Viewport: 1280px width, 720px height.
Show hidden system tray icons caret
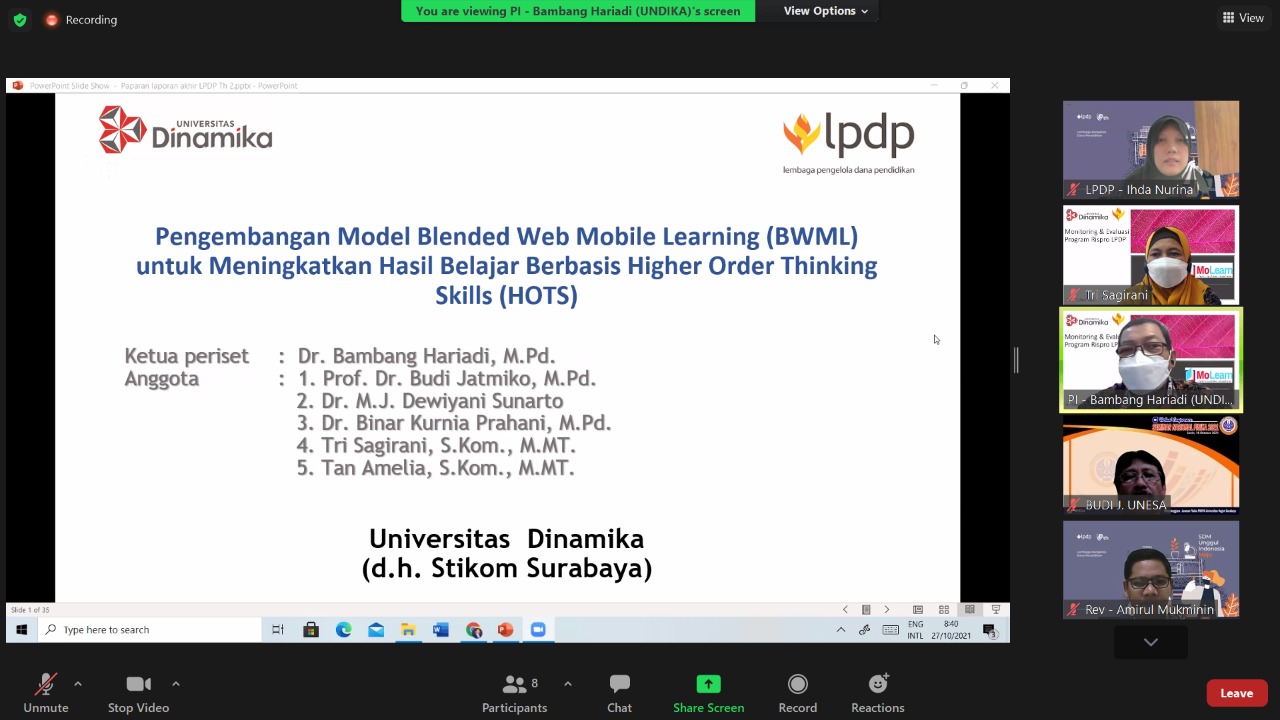[x=841, y=629]
